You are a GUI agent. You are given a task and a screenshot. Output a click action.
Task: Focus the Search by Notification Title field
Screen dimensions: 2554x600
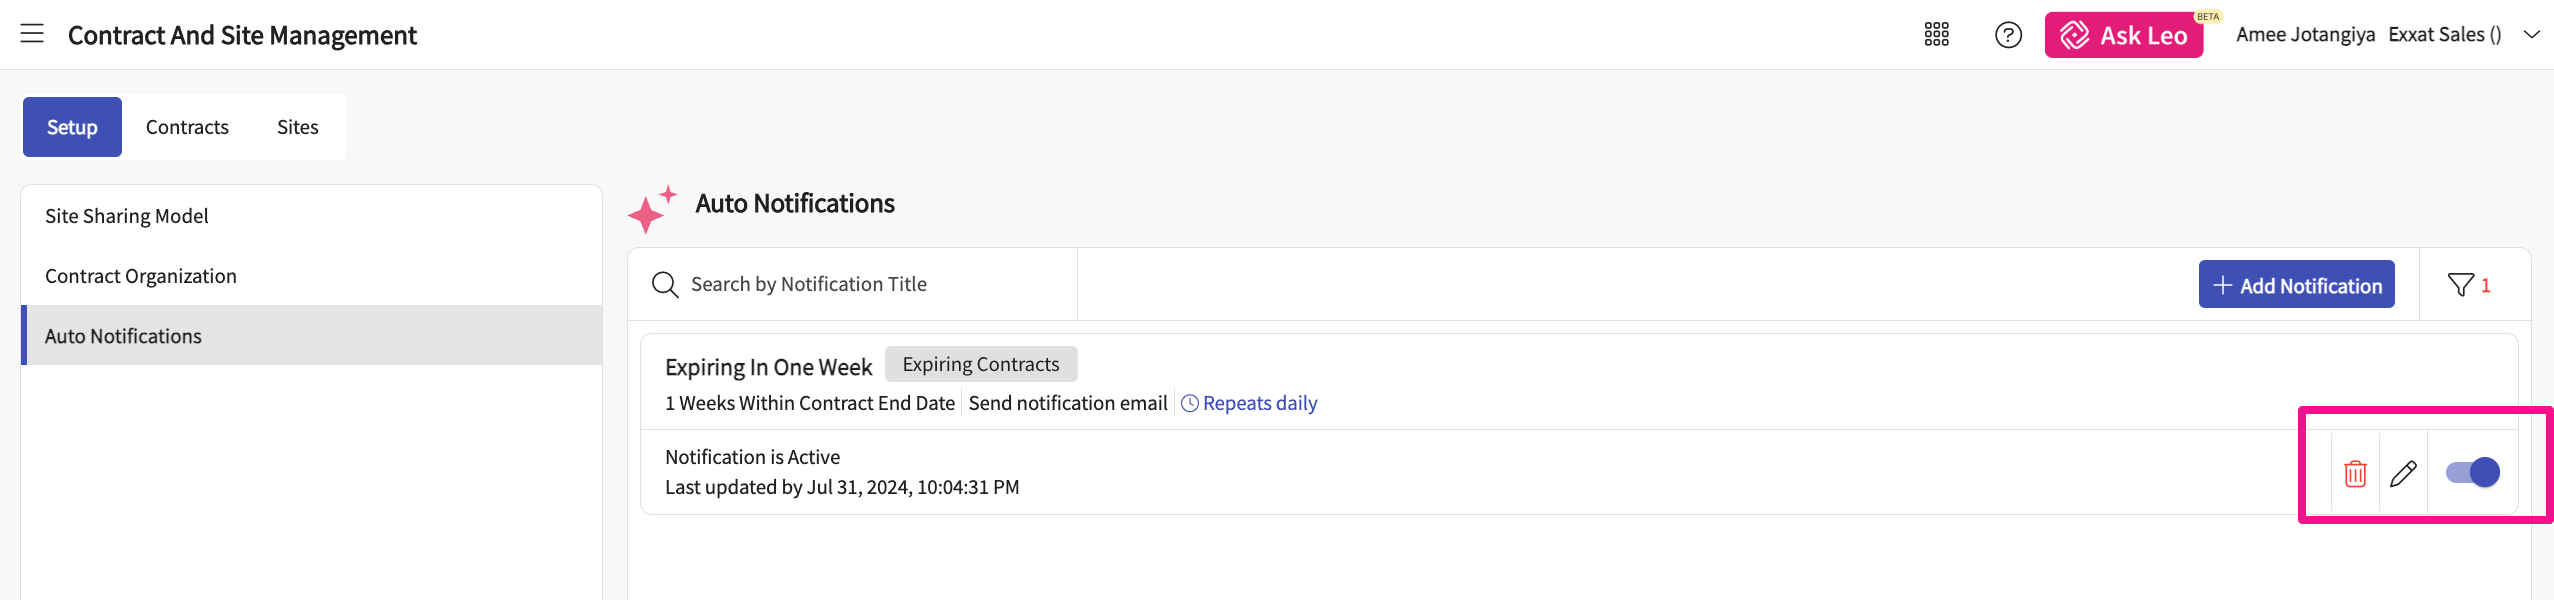(870, 285)
